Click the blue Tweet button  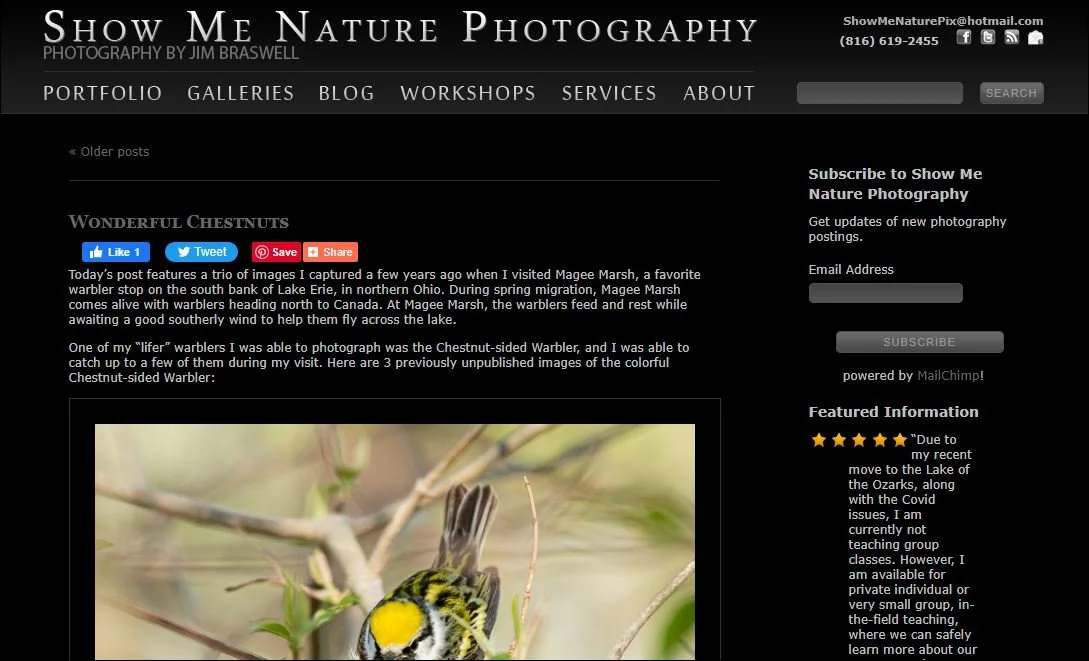click(200, 251)
